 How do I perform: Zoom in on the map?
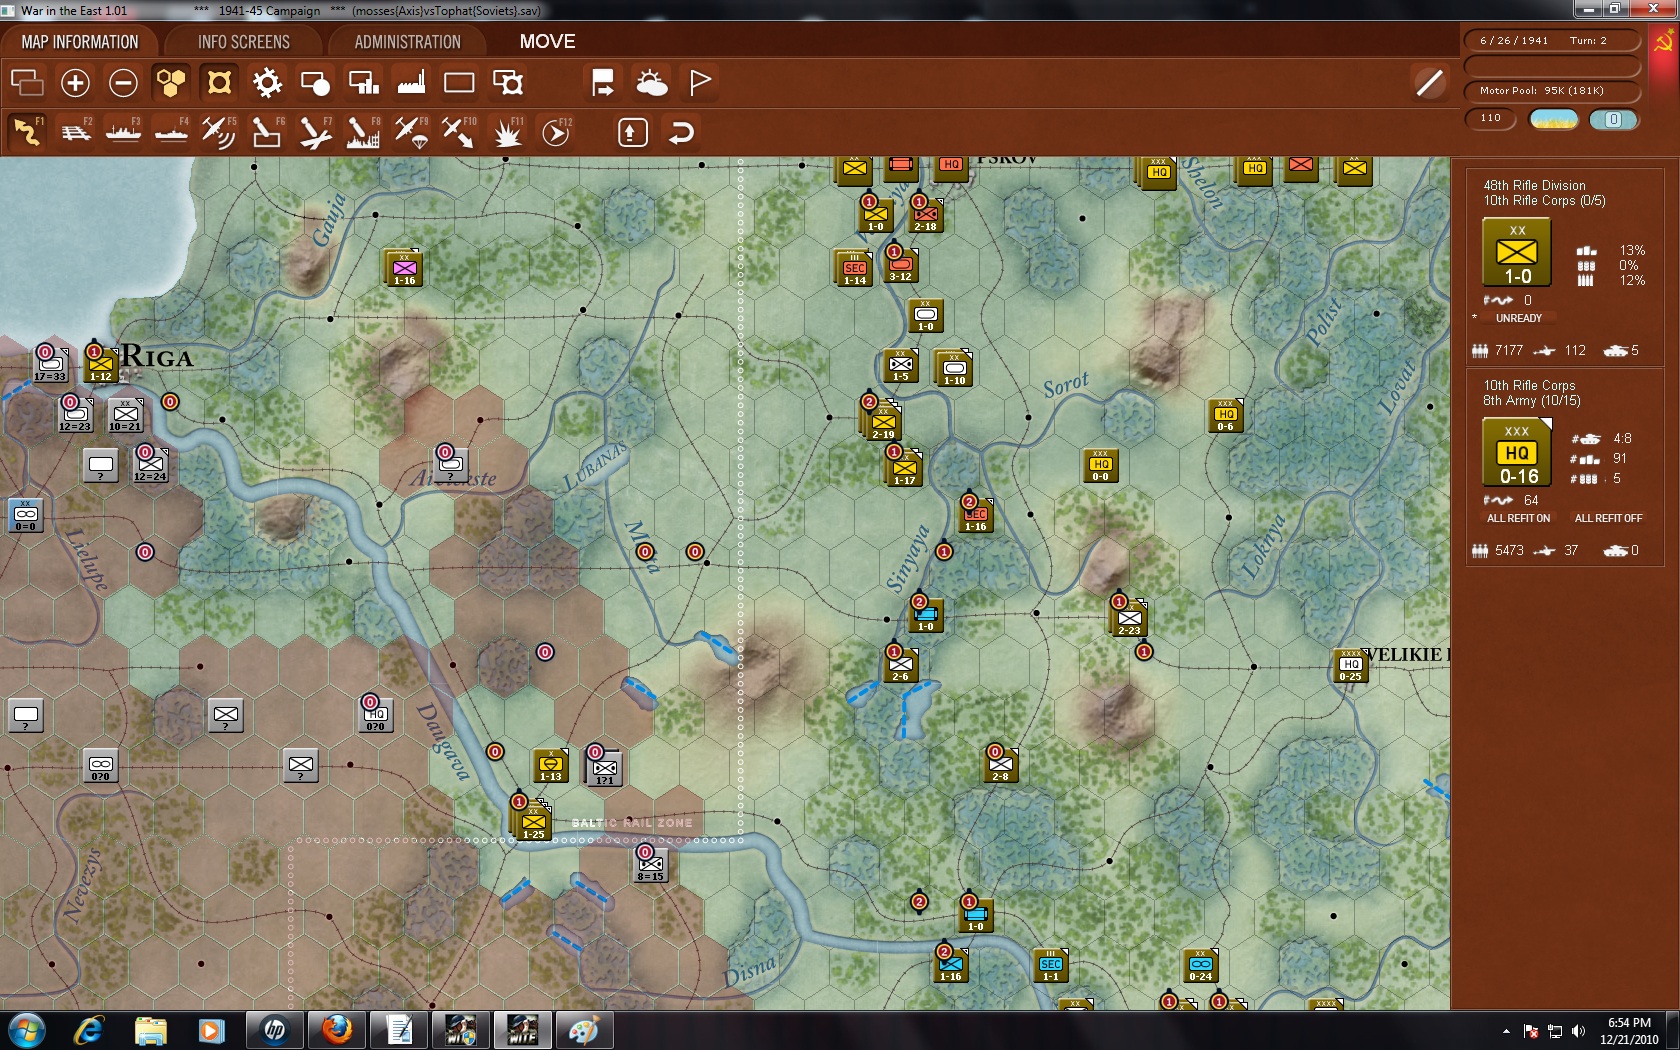click(x=75, y=82)
